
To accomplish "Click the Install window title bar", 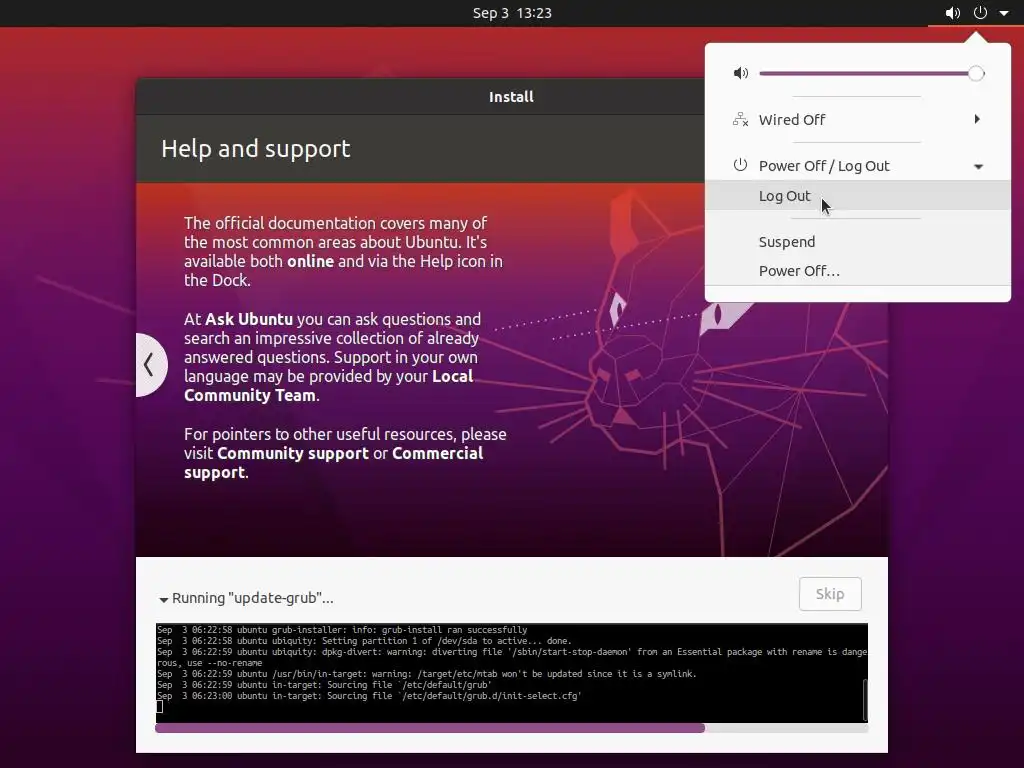I will point(511,97).
